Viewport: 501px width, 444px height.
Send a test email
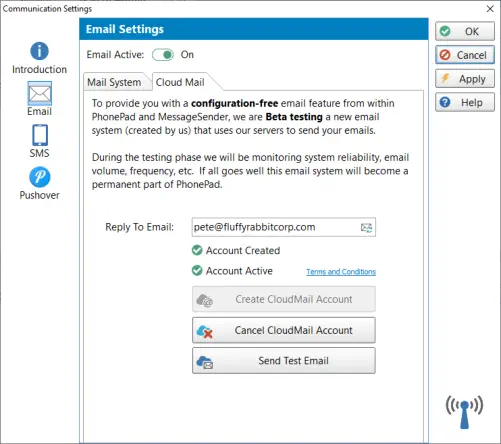coord(284,361)
